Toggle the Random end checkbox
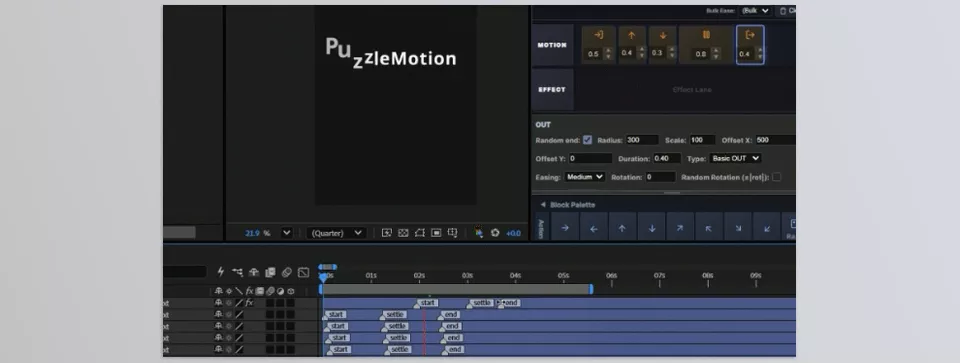The width and height of the screenshot is (960, 363). (x=587, y=140)
